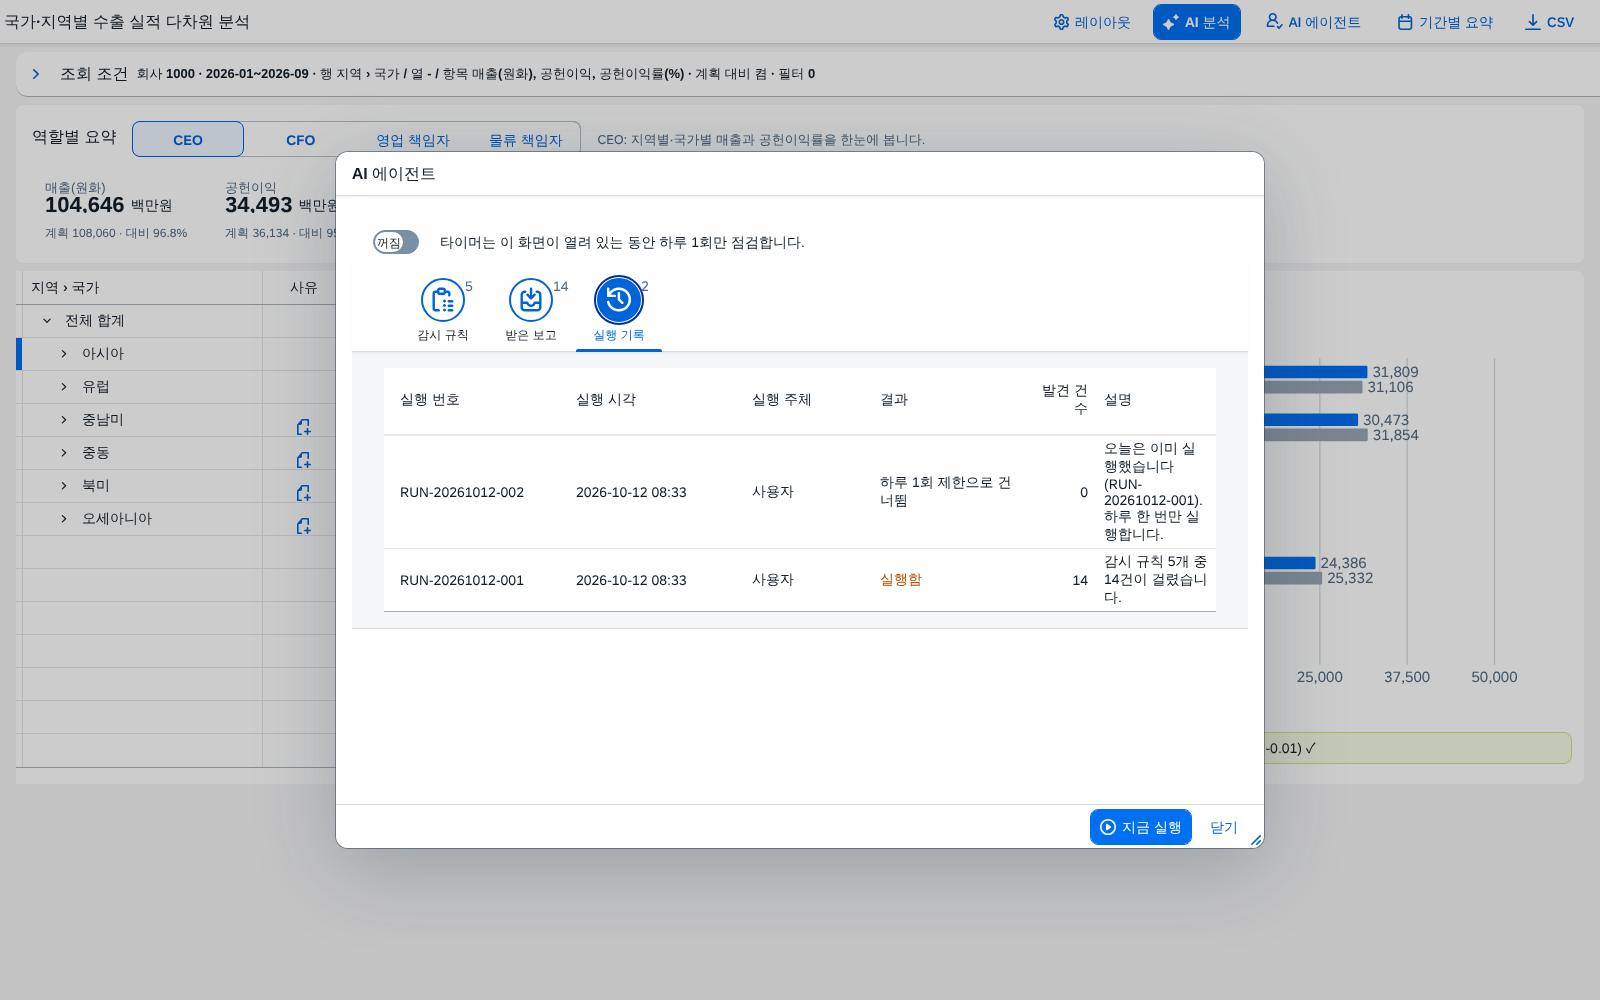Switch to the 물류 책임자 tab
The width and height of the screenshot is (1600, 1000).
525,139
